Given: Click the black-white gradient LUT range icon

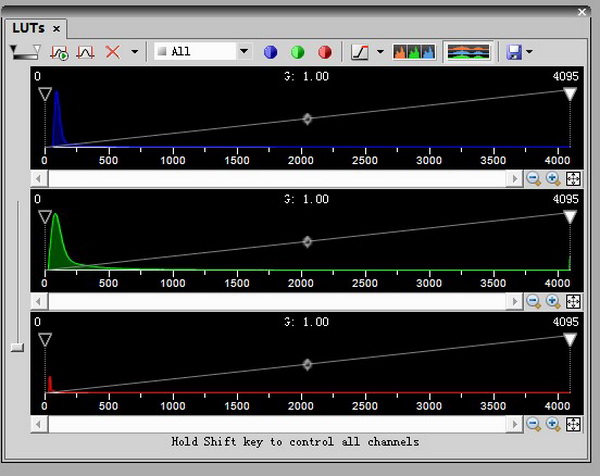Looking at the screenshot, I should click(25, 52).
